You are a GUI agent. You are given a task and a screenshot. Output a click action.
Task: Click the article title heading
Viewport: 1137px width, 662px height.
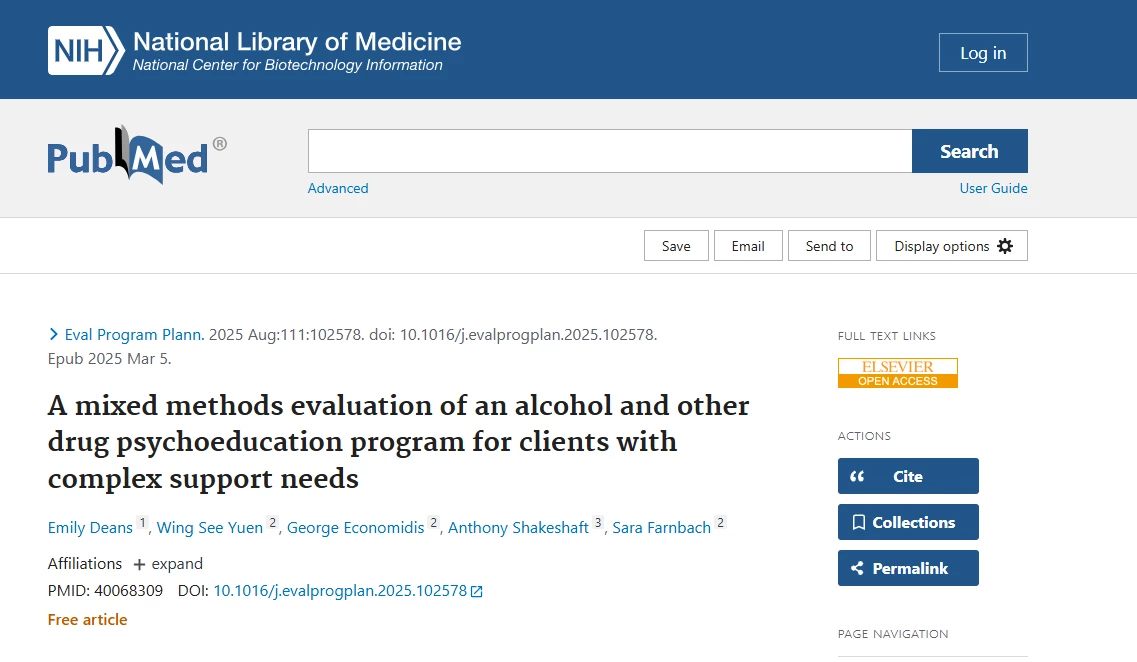[398, 442]
